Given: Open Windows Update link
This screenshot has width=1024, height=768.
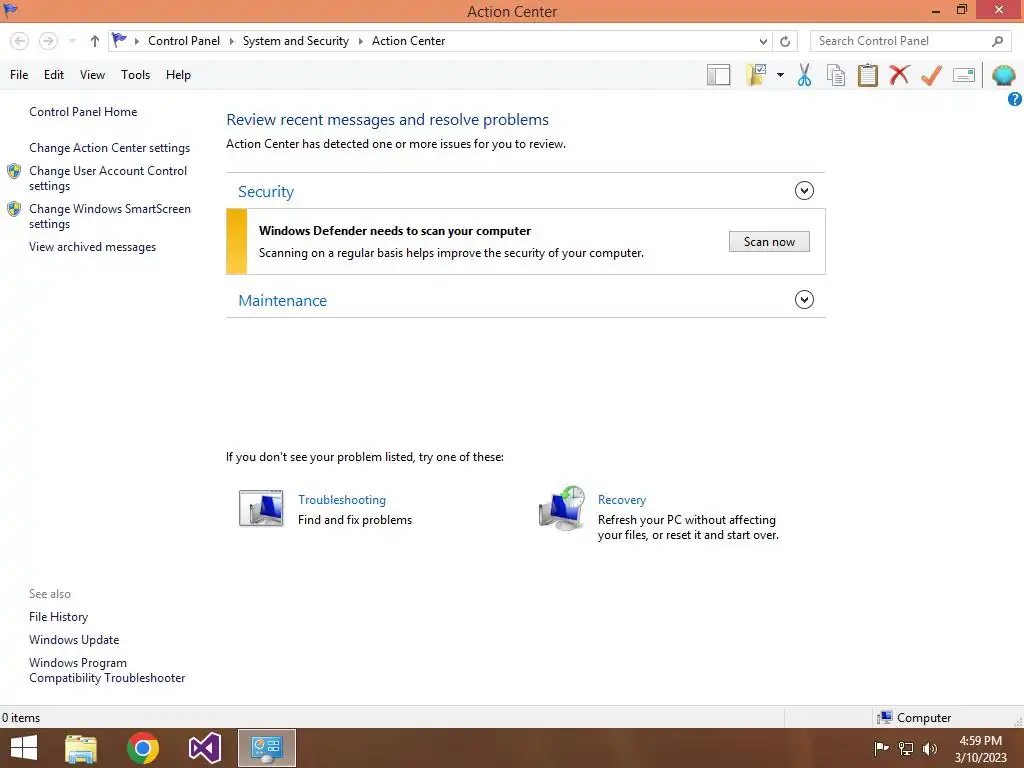Looking at the screenshot, I should (74, 639).
